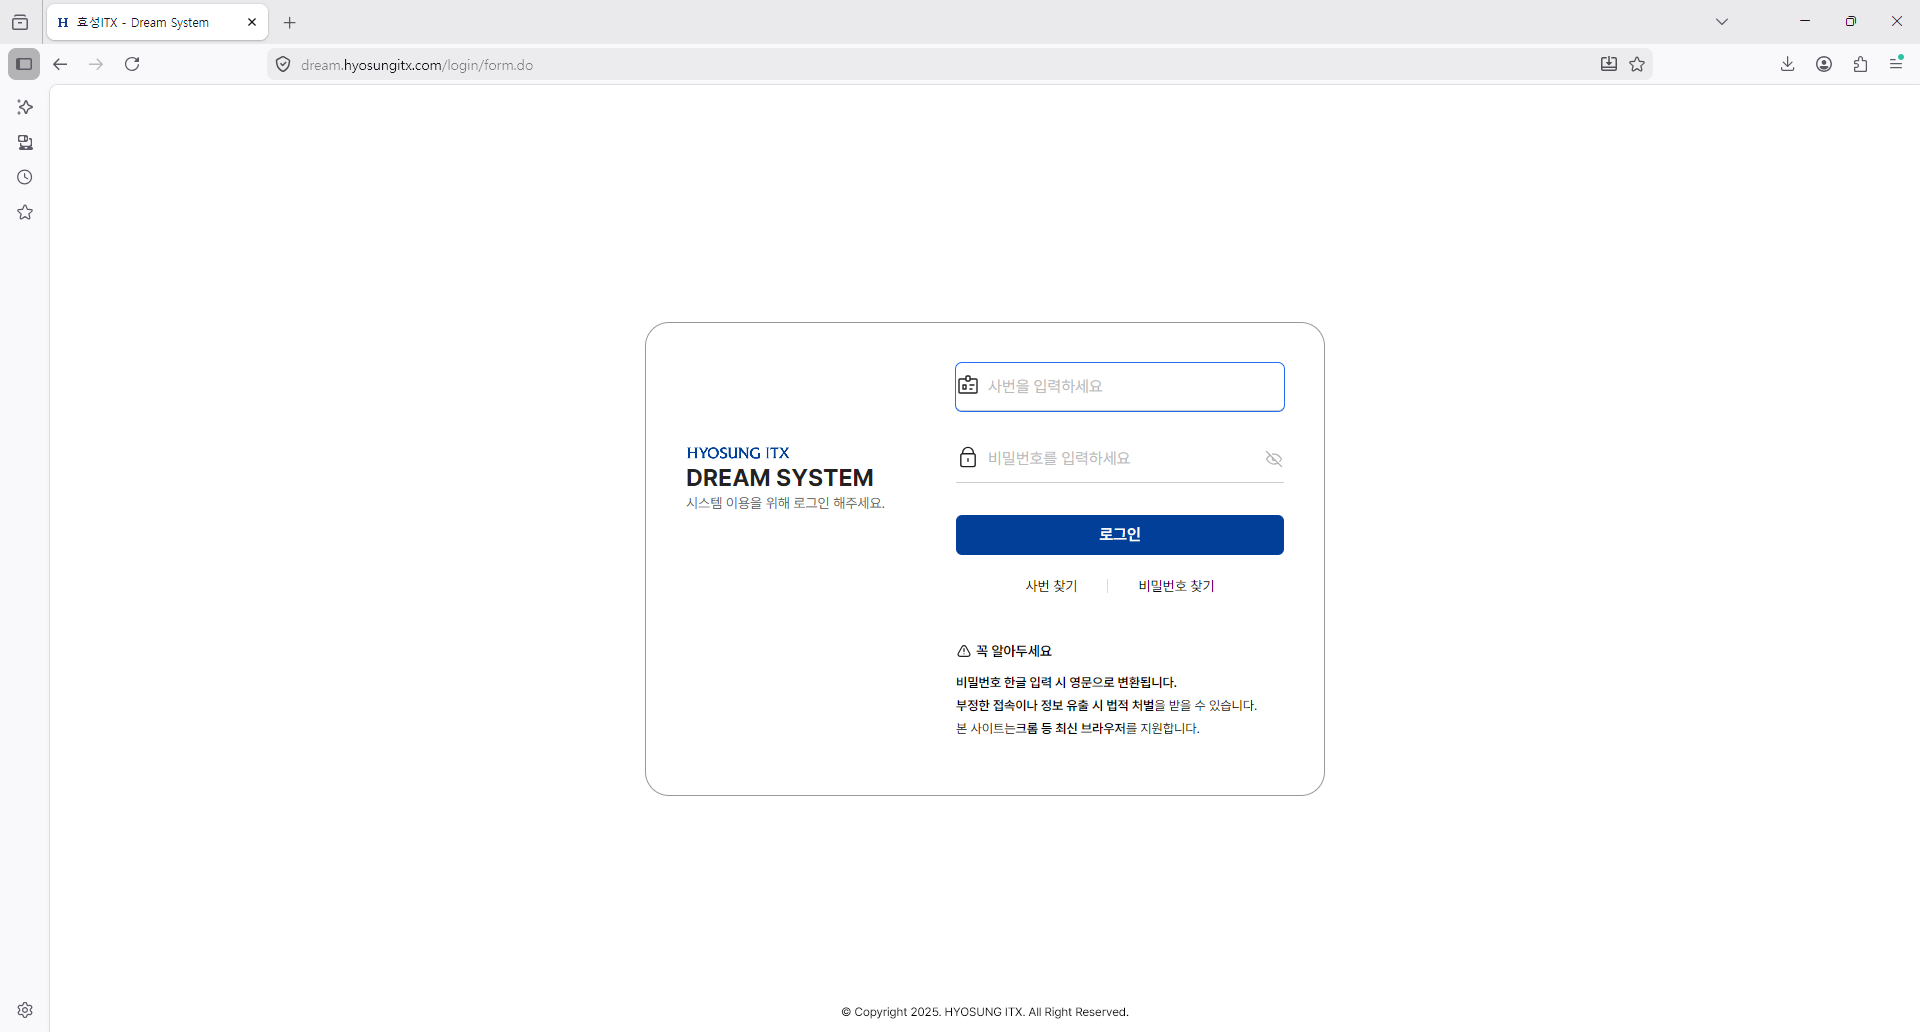Click the padlock icon in password field
This screenshot has width=1920, height=1032.
968,457
